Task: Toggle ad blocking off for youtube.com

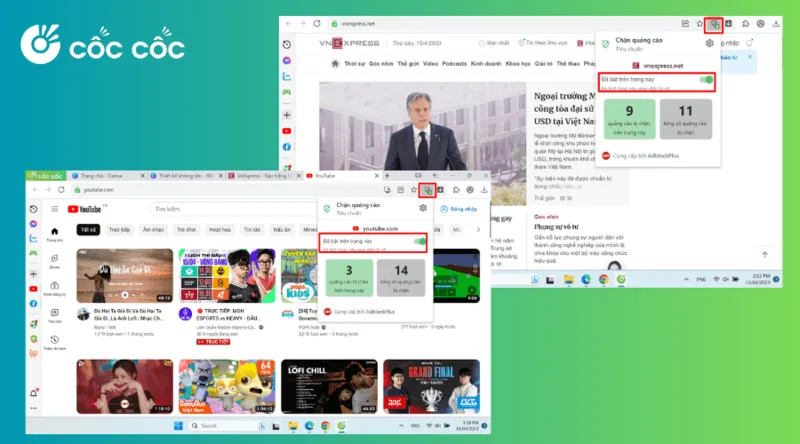Action: [x=420, y=241]
